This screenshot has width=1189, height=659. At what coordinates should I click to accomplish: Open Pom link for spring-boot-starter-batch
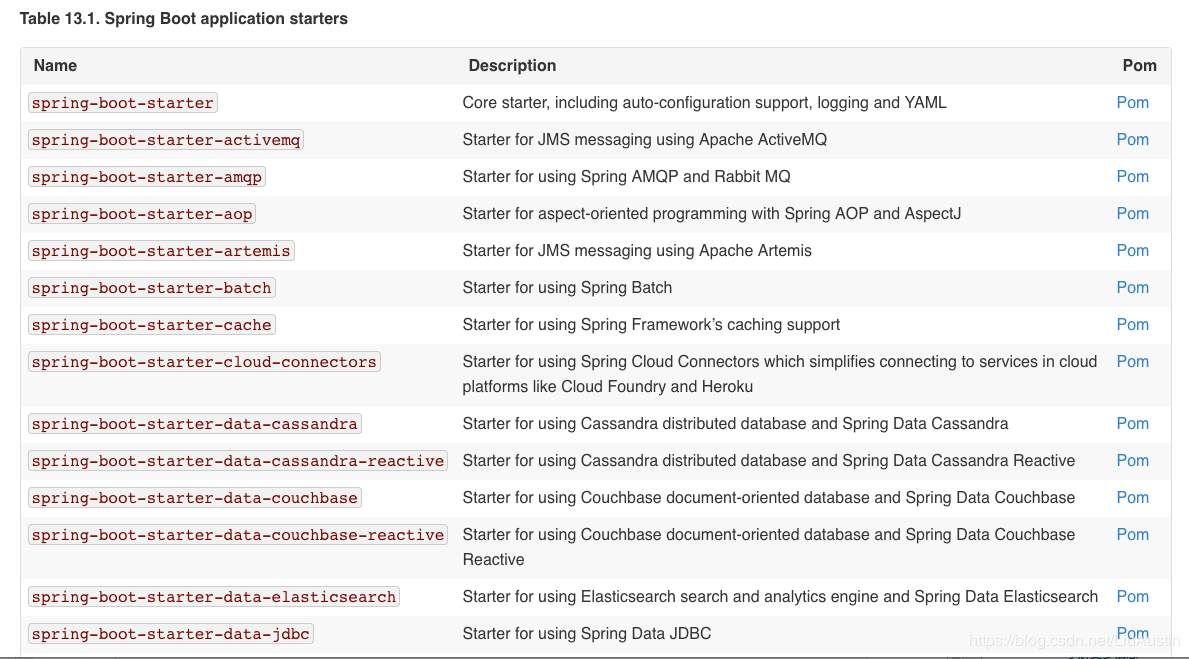[x=1132, y=288]
